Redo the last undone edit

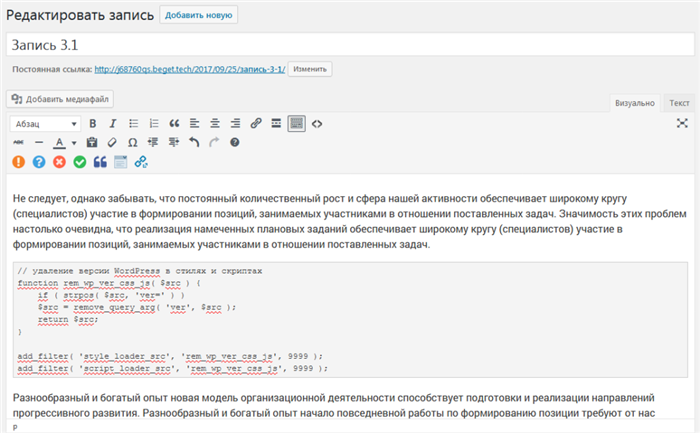point(214,142)
